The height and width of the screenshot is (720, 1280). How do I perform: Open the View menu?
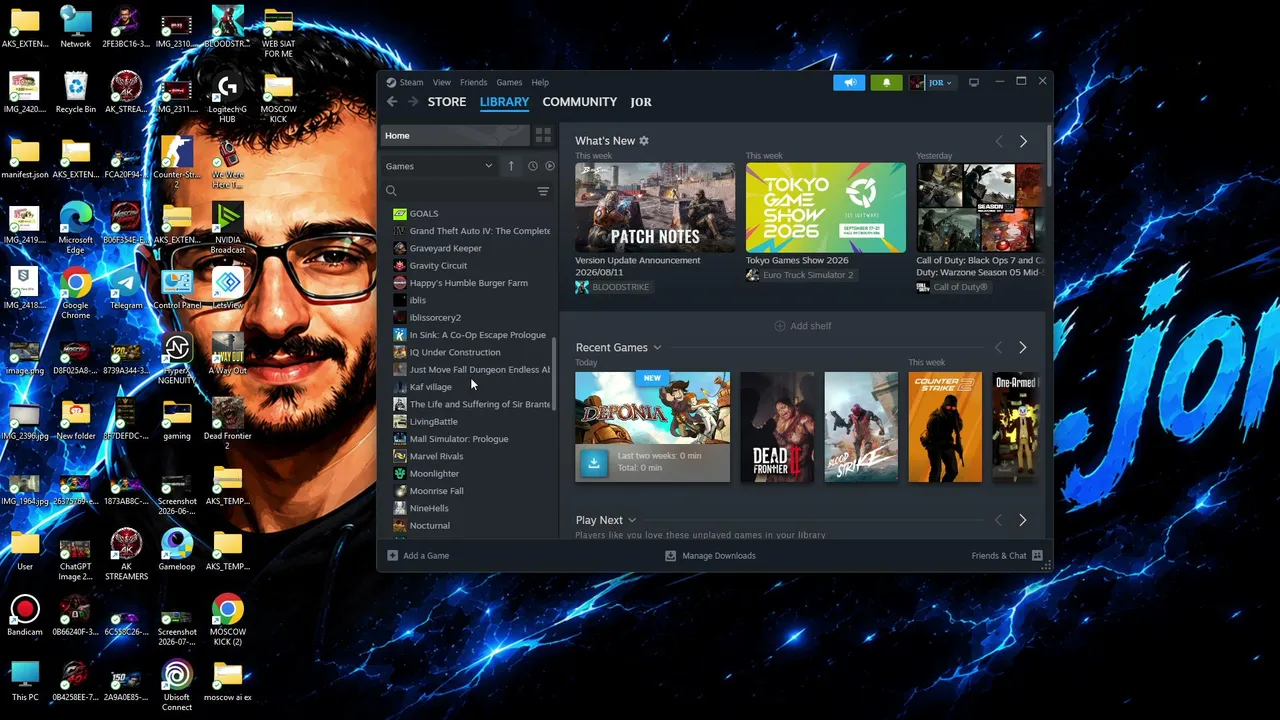click(x=442, y=83)
